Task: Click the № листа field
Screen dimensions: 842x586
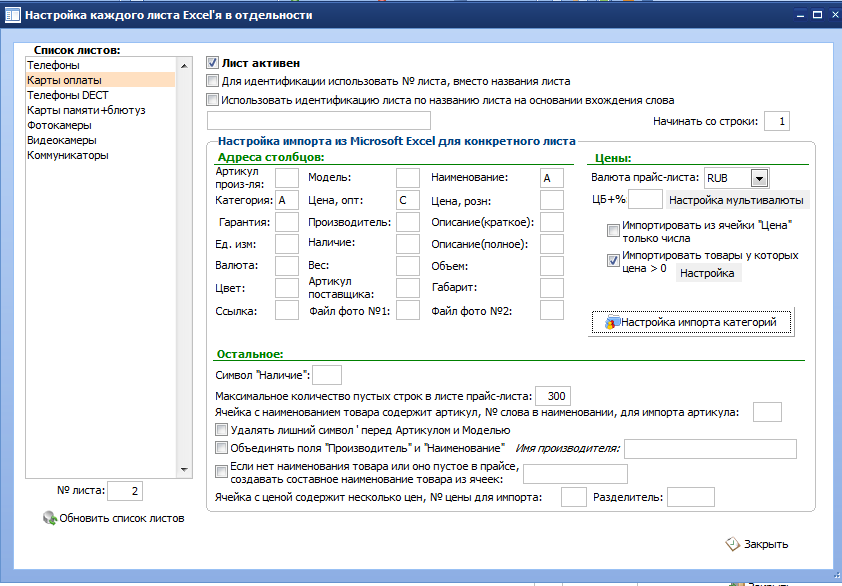Action: [125, 490]
